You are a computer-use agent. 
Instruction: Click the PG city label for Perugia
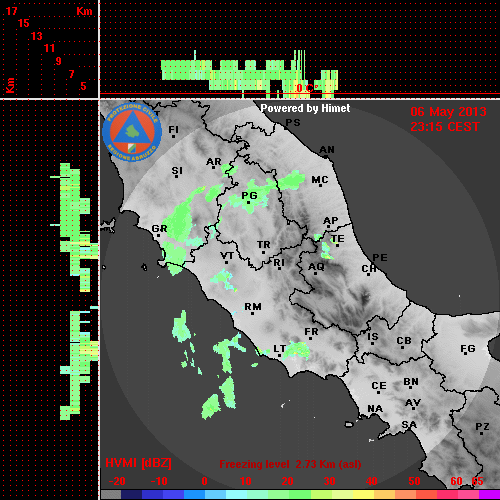coord(249,196)
